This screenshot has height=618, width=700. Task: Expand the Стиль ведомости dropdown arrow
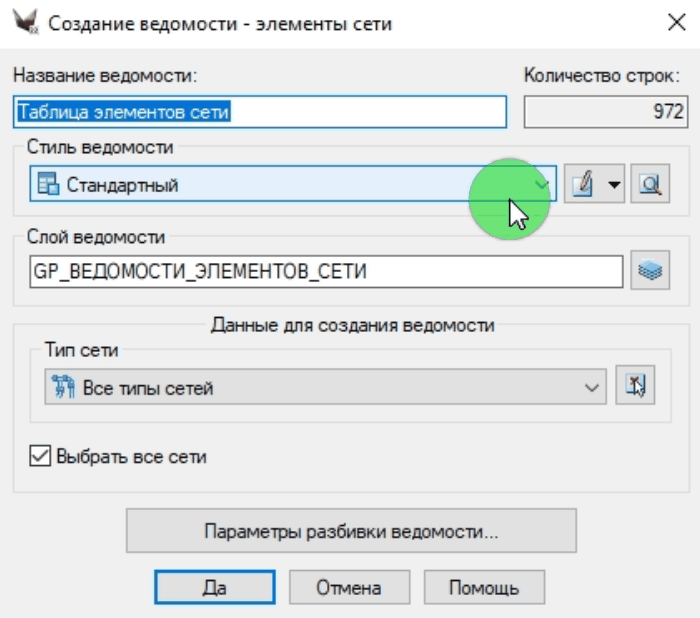(x=541, y=184)
